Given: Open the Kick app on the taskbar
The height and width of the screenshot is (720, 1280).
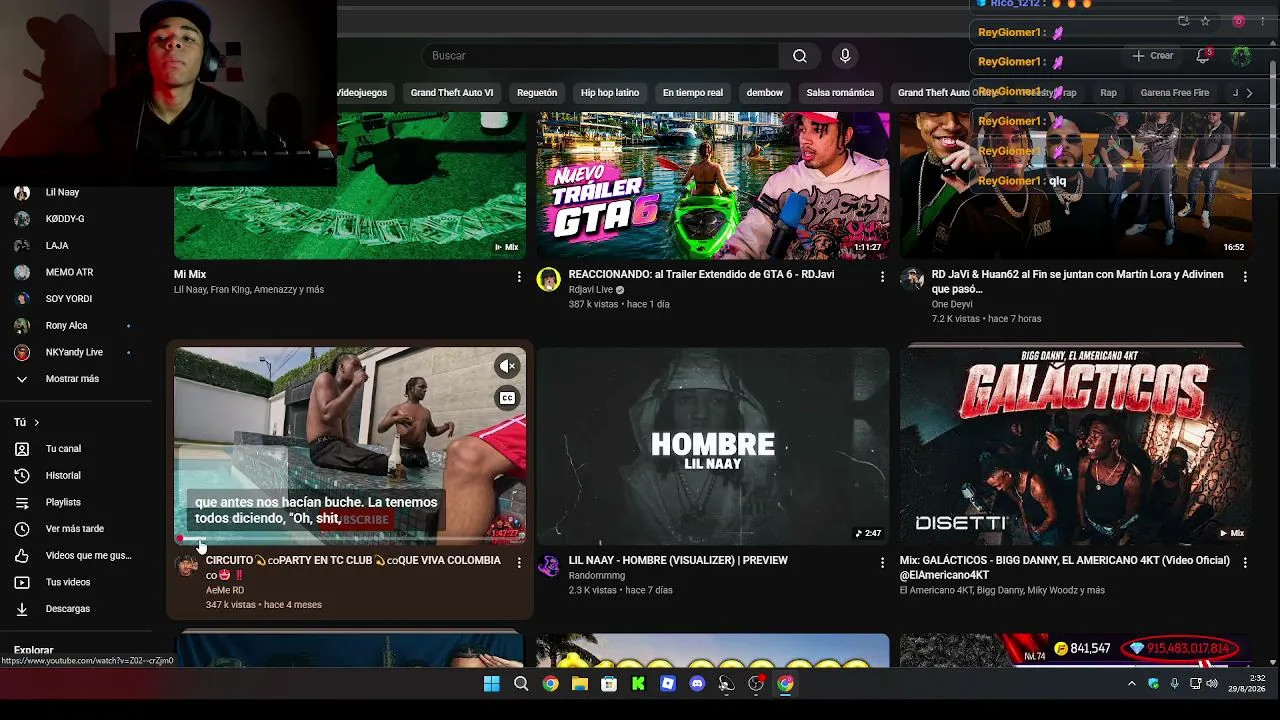Looking at the screenshot, I should (638, 684).
